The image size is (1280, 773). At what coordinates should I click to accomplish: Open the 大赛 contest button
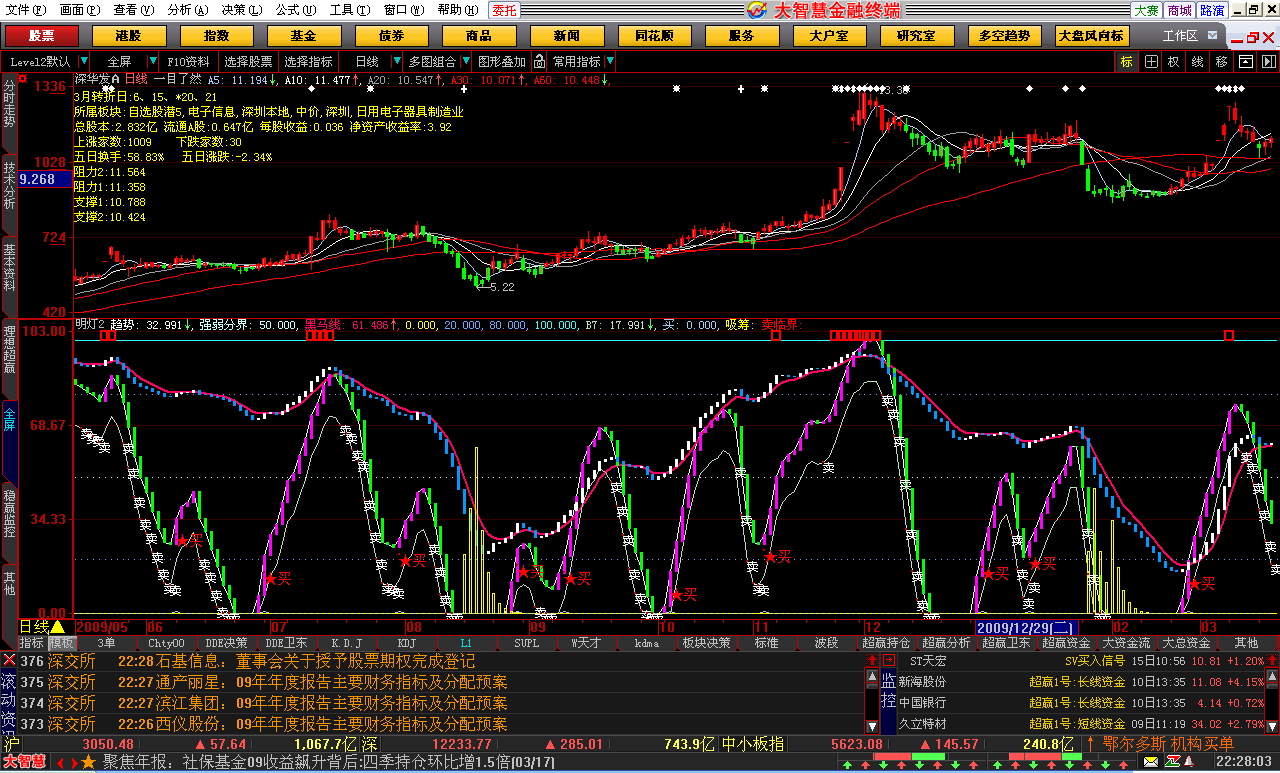point(1146,10)
